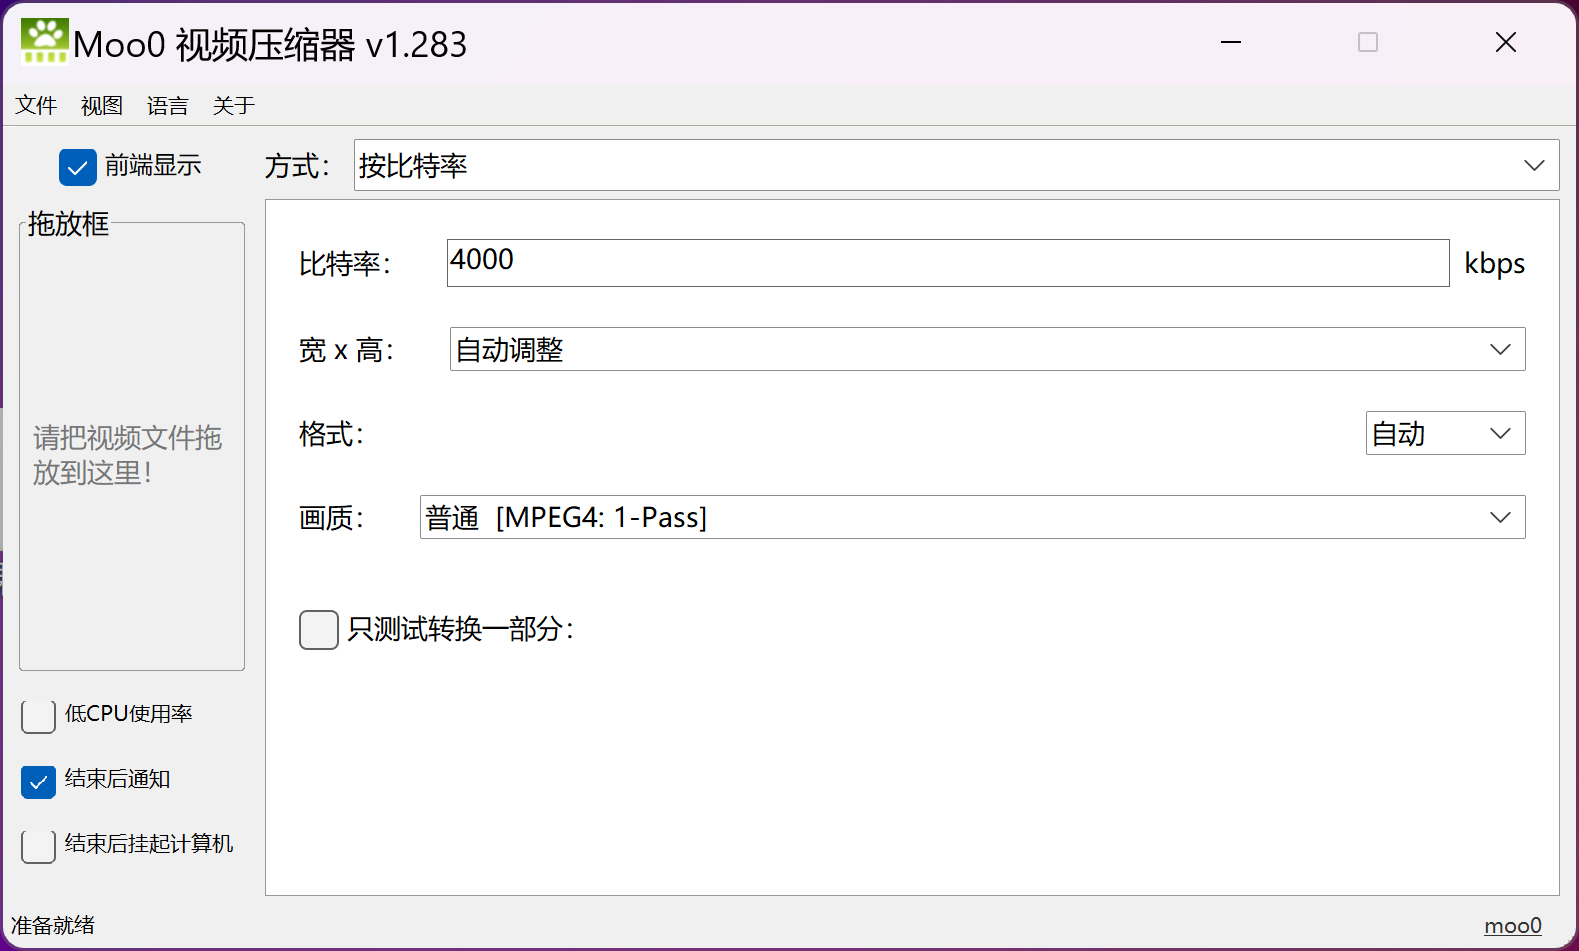Screen dimensions: 1579x951
Task: Close the Moo0 video compressor window
Action: pos(1505,42)
